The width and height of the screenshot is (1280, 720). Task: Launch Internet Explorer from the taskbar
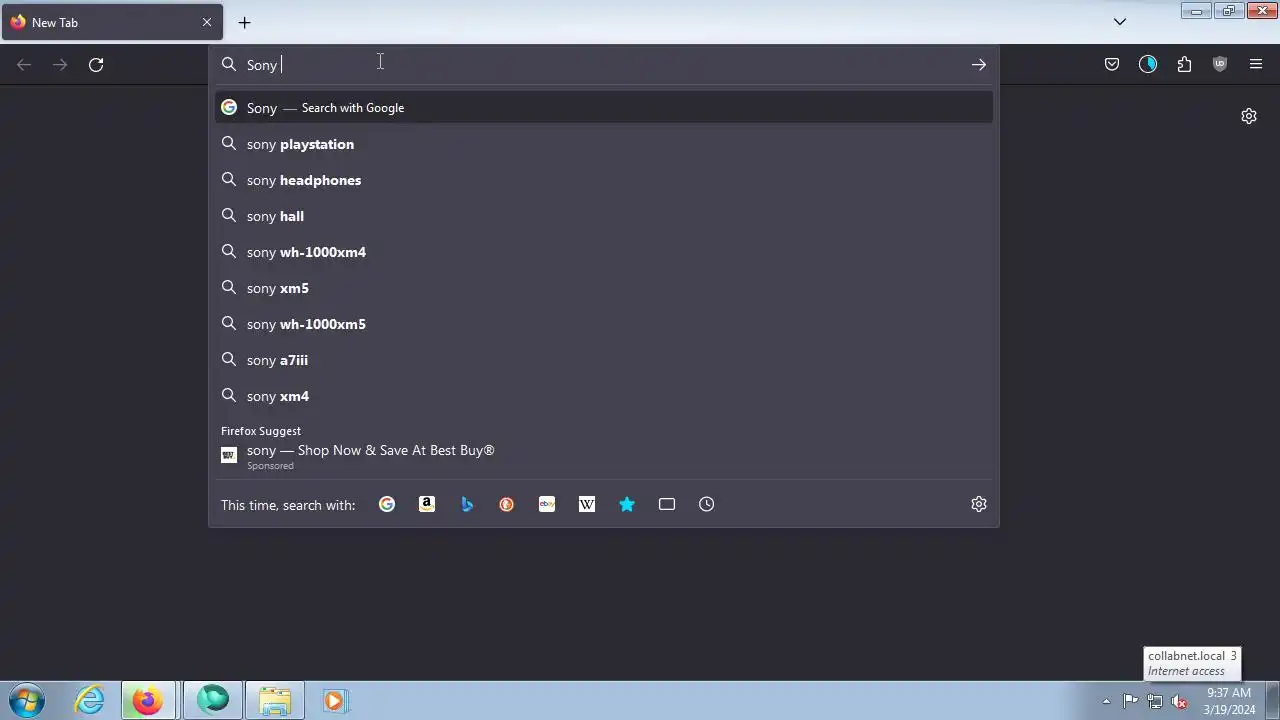coord(90,700)
